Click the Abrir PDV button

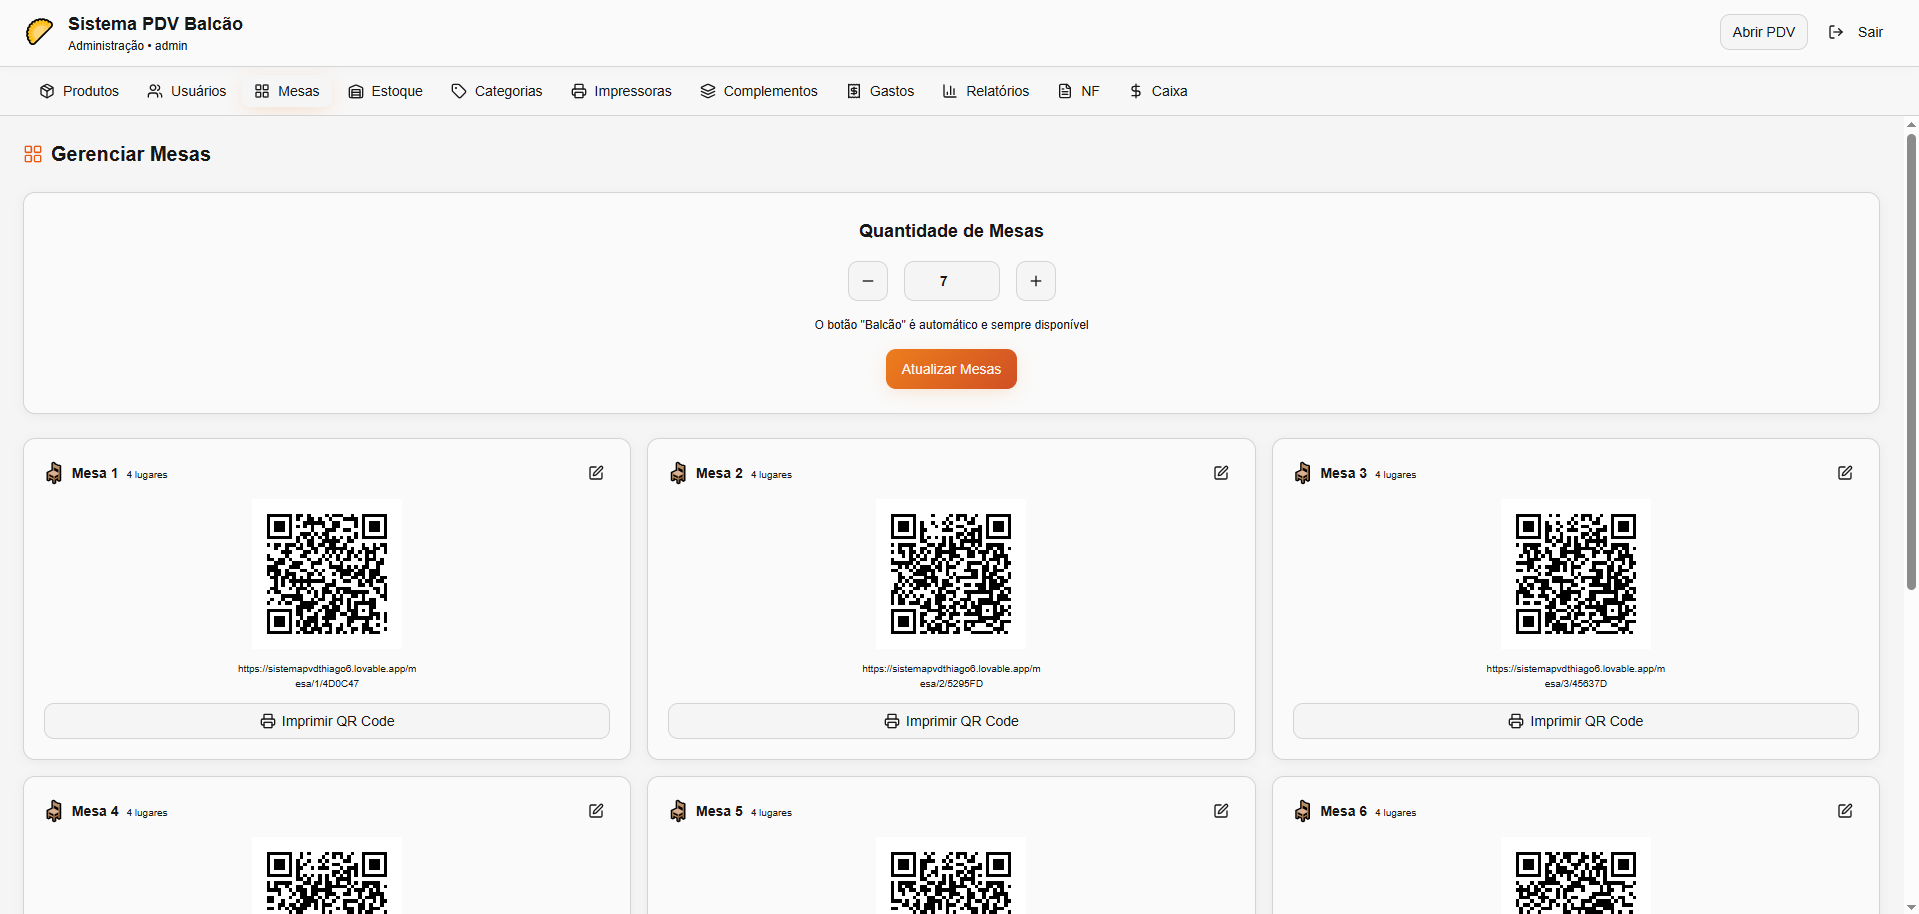point(1763,32)
